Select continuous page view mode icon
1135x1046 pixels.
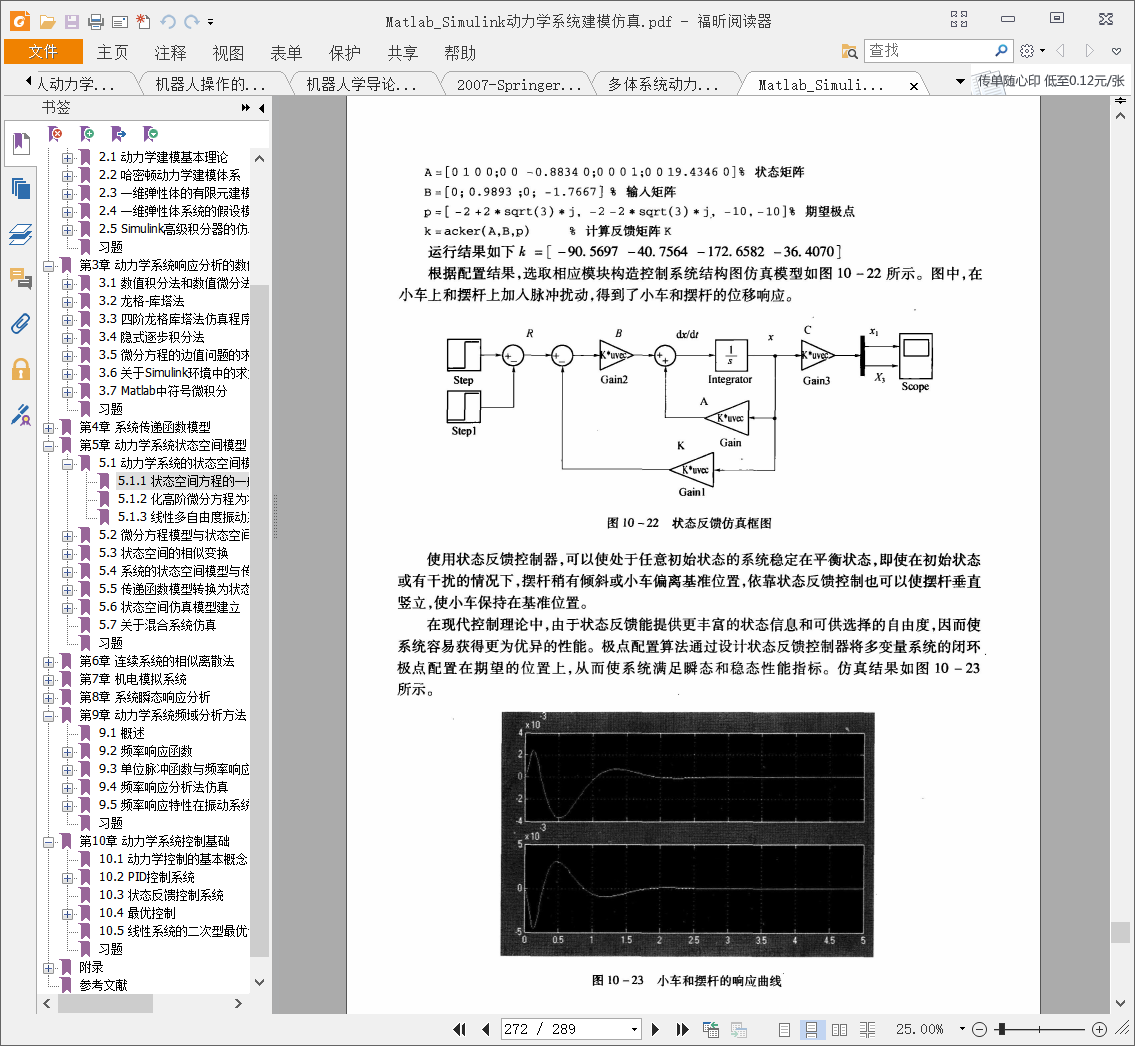811,1029
